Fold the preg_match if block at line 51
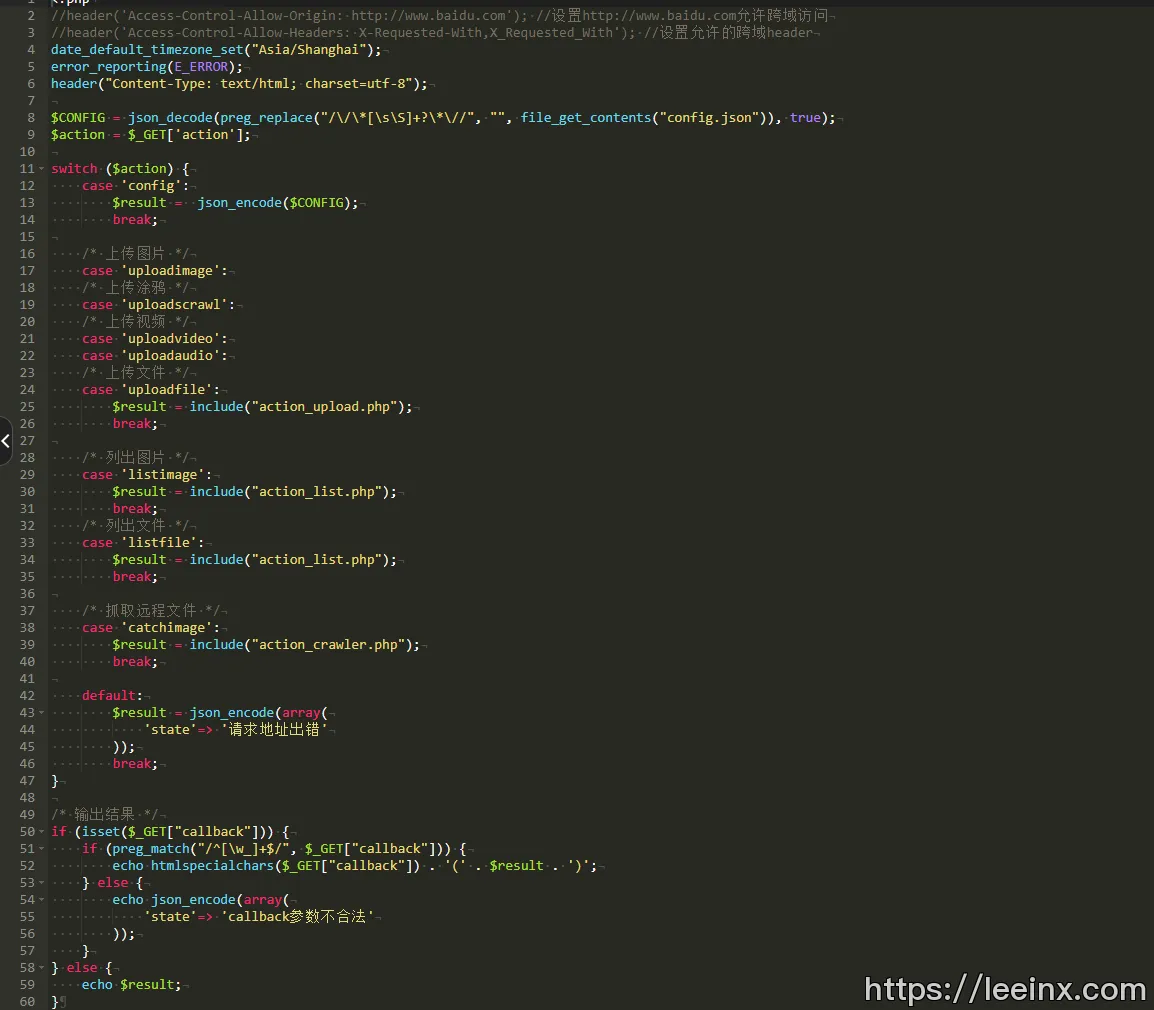This screenshot has height=1010, width=1154. [41, 849]
